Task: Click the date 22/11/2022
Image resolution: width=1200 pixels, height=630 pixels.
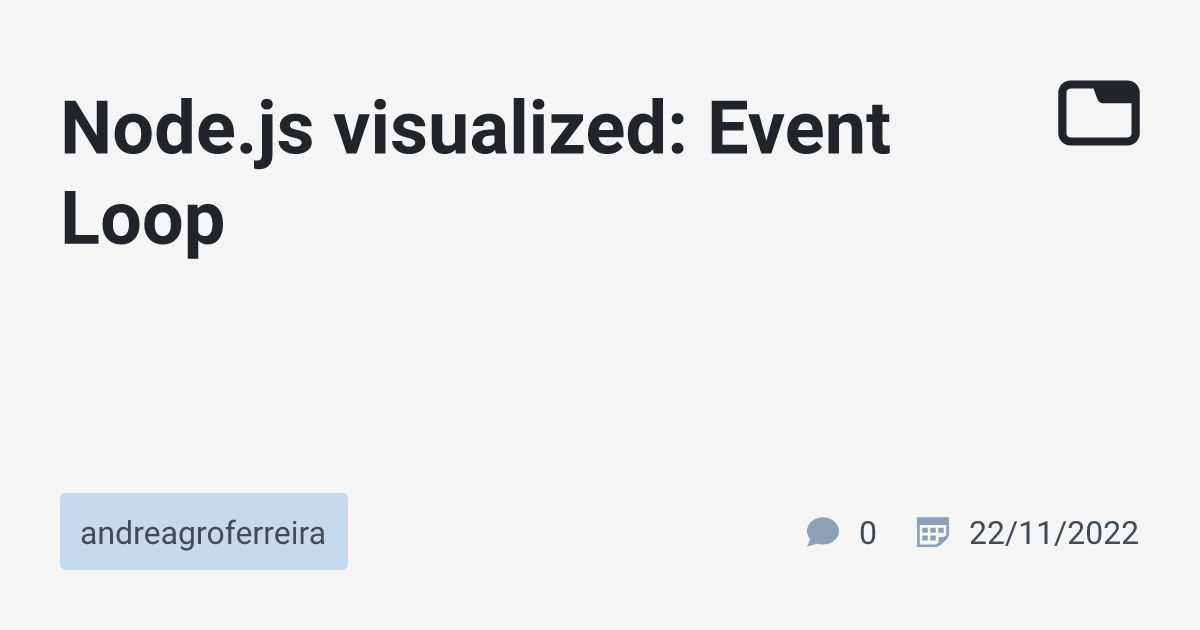Action: click(1053, 533)
